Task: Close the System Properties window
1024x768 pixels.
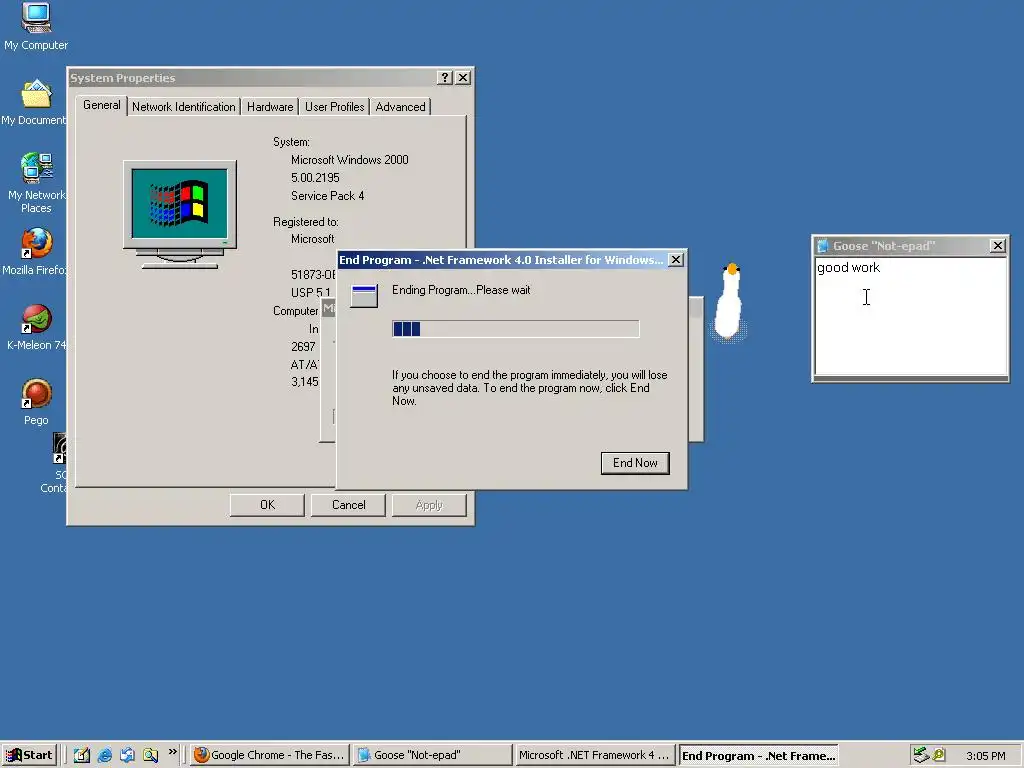Action: pyautogui.click(x=463, y=78)
